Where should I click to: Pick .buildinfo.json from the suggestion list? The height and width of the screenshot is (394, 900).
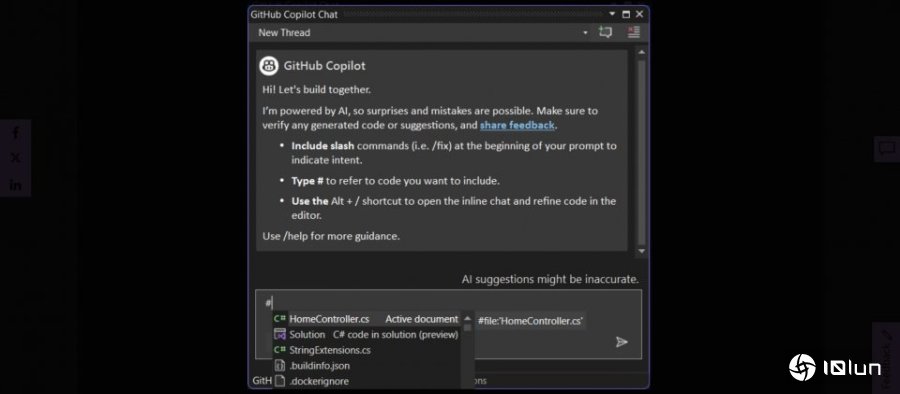point(367,365)
